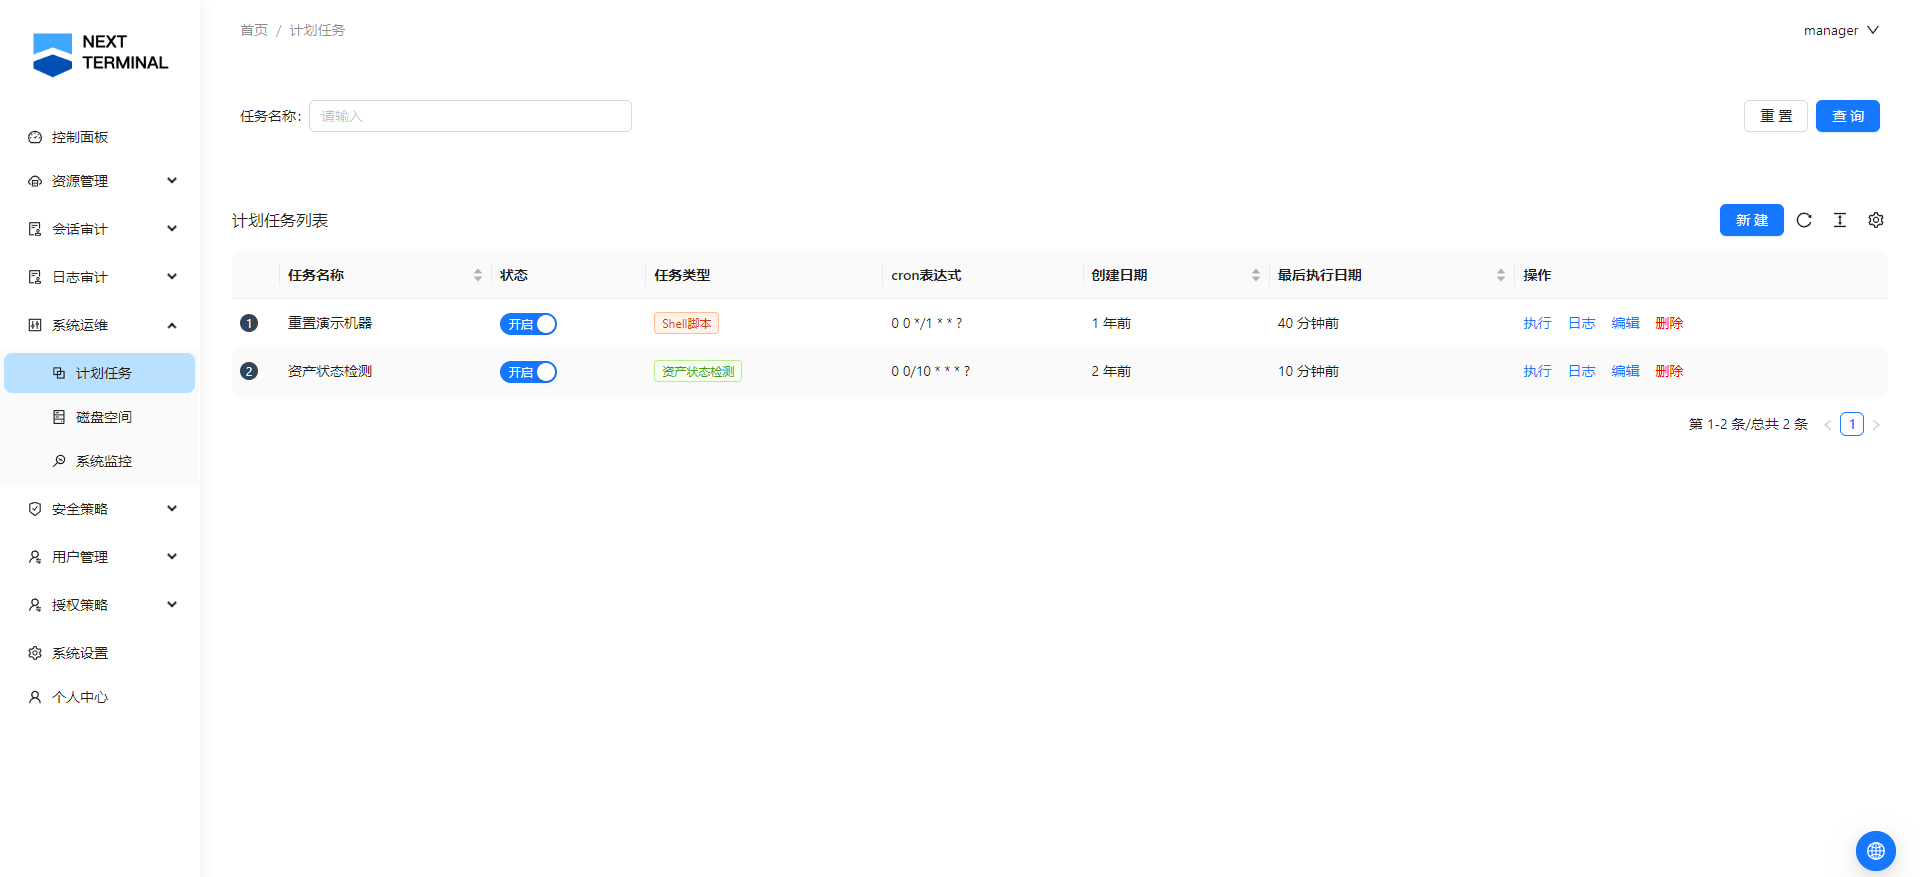The height and width of the screenshot is (877, 1920).
Task: Click 40 分钟前 last run cell
Action: click(1308, 323)
